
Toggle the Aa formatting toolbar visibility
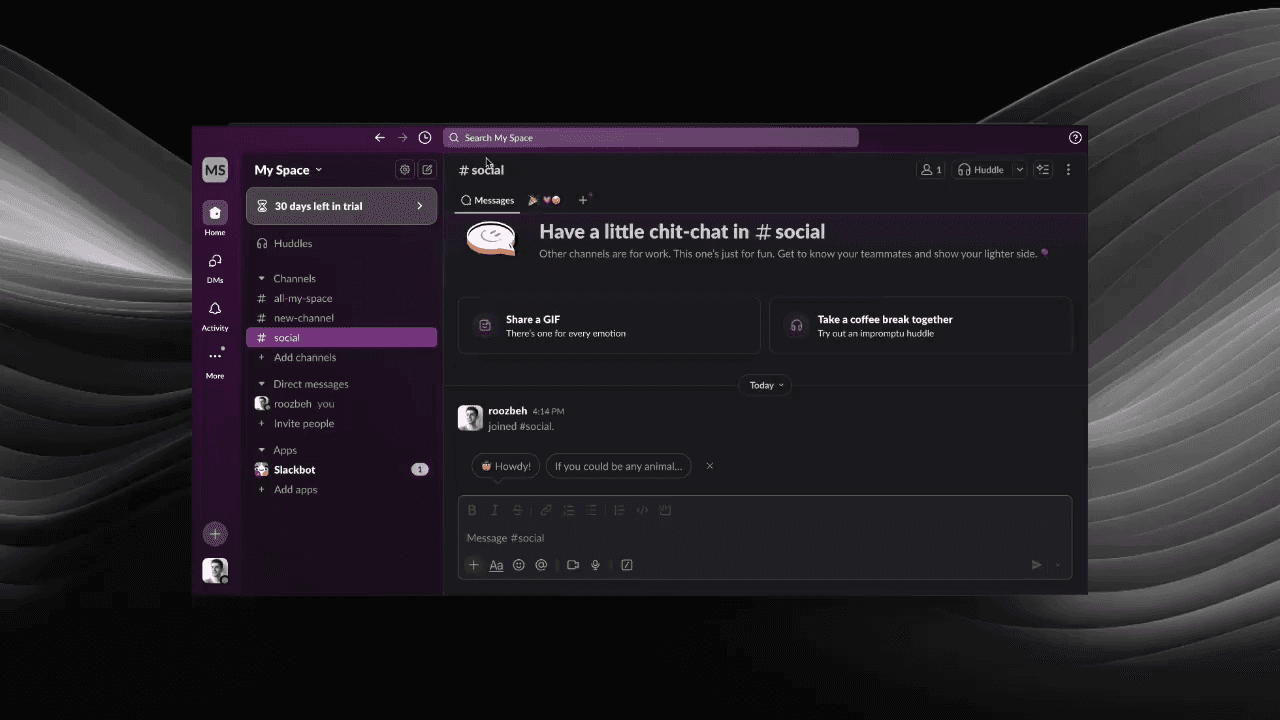[x=496, y=565]
